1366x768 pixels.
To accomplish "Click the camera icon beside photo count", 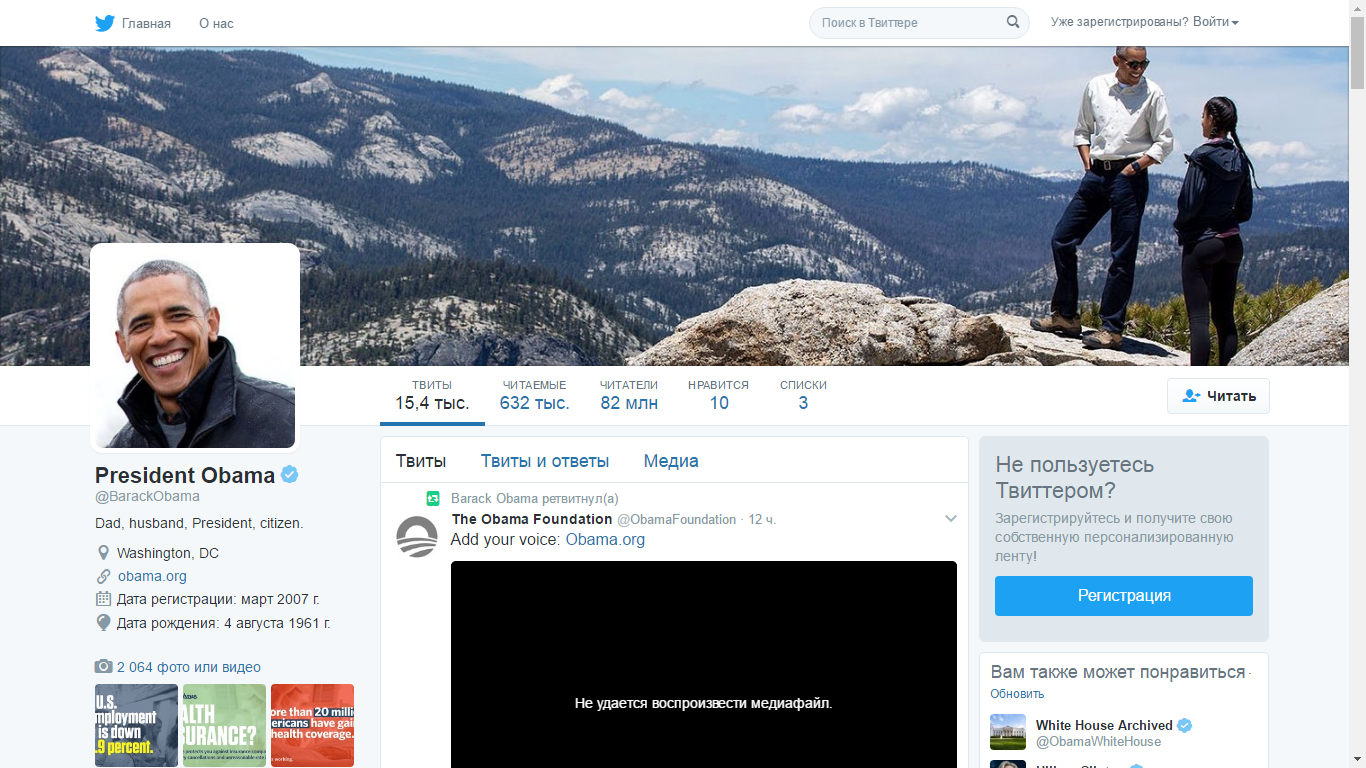I will (x=104, y=667).
